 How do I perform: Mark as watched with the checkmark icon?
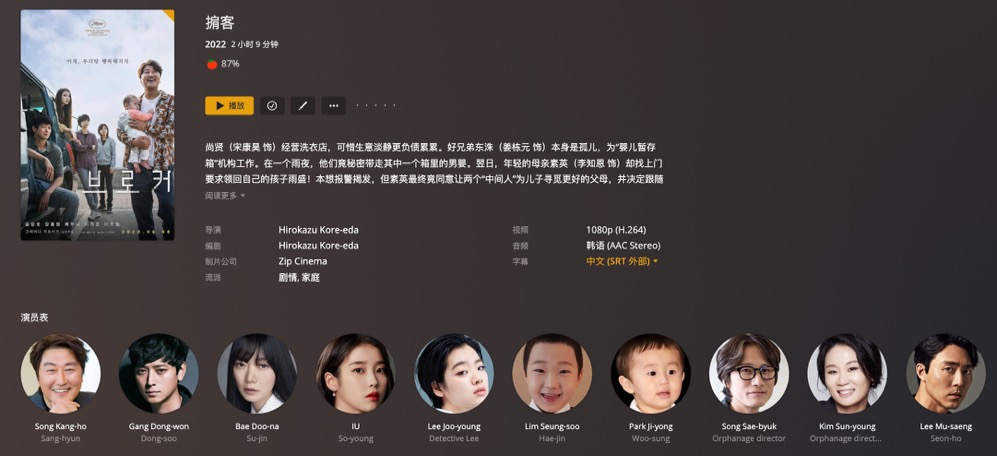[x=272, y=106]
